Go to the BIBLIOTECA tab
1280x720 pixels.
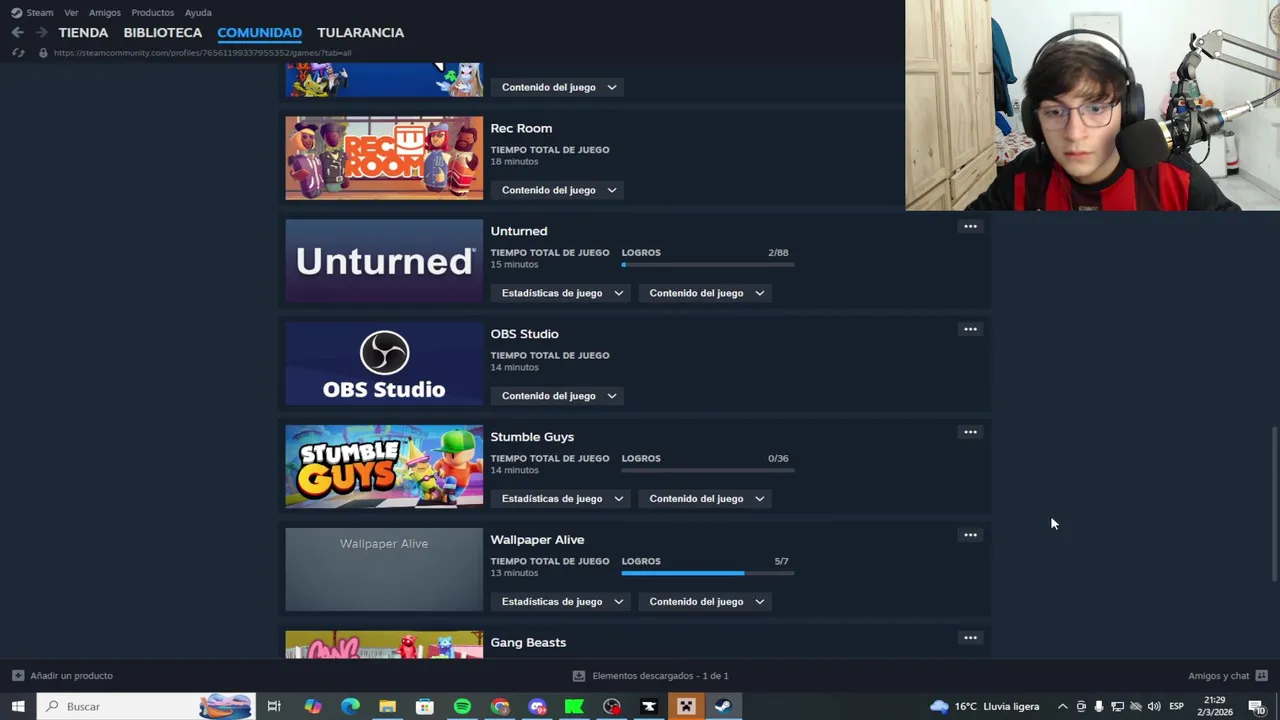tap(163, 32)
